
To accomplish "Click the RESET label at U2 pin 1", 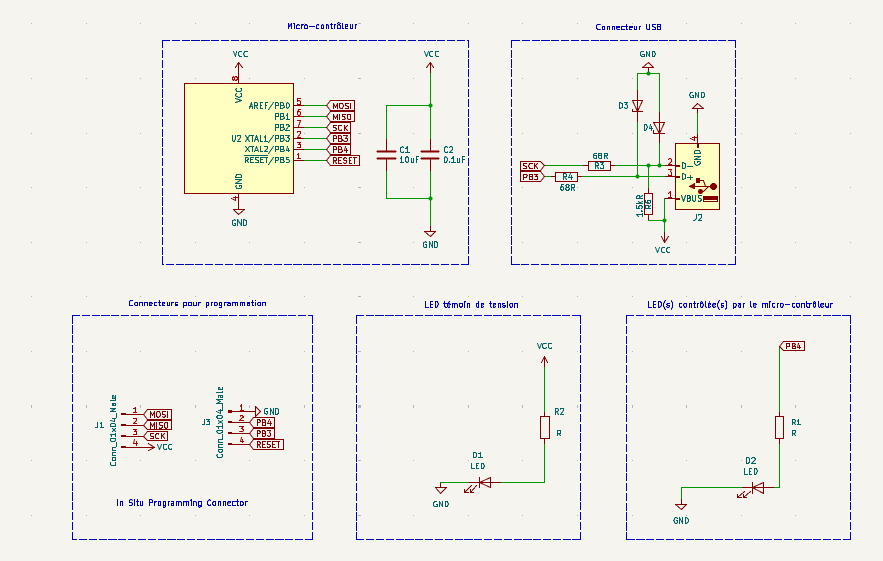I will [x=344, y=160].
